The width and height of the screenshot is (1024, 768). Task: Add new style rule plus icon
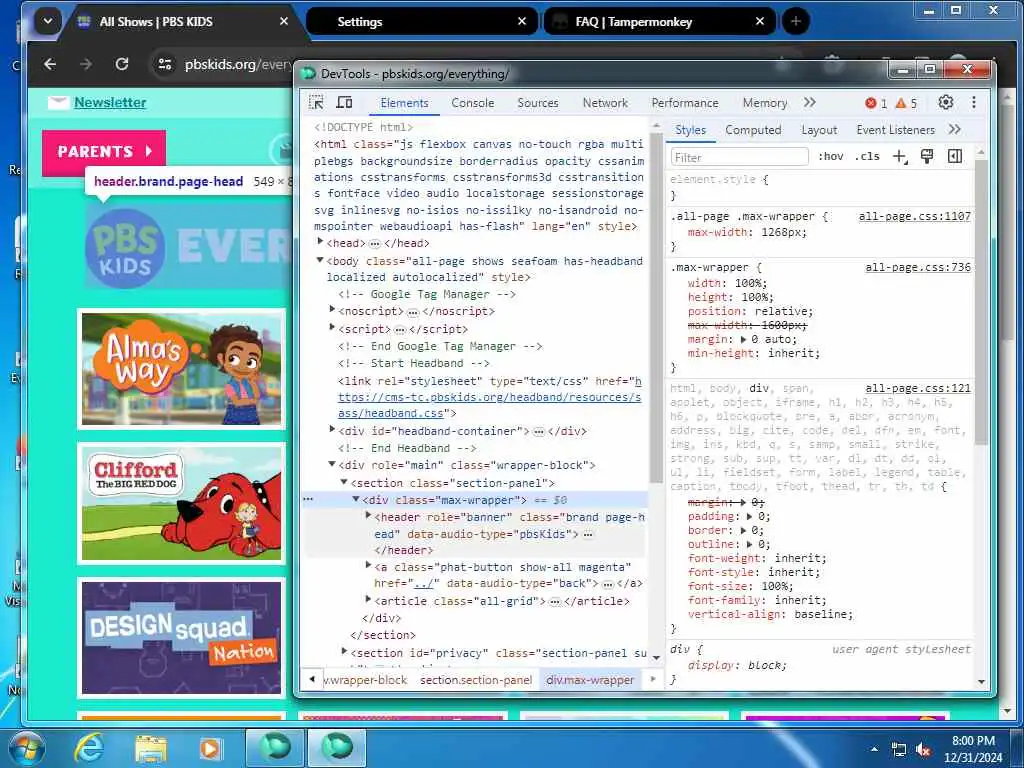[900, 157]
